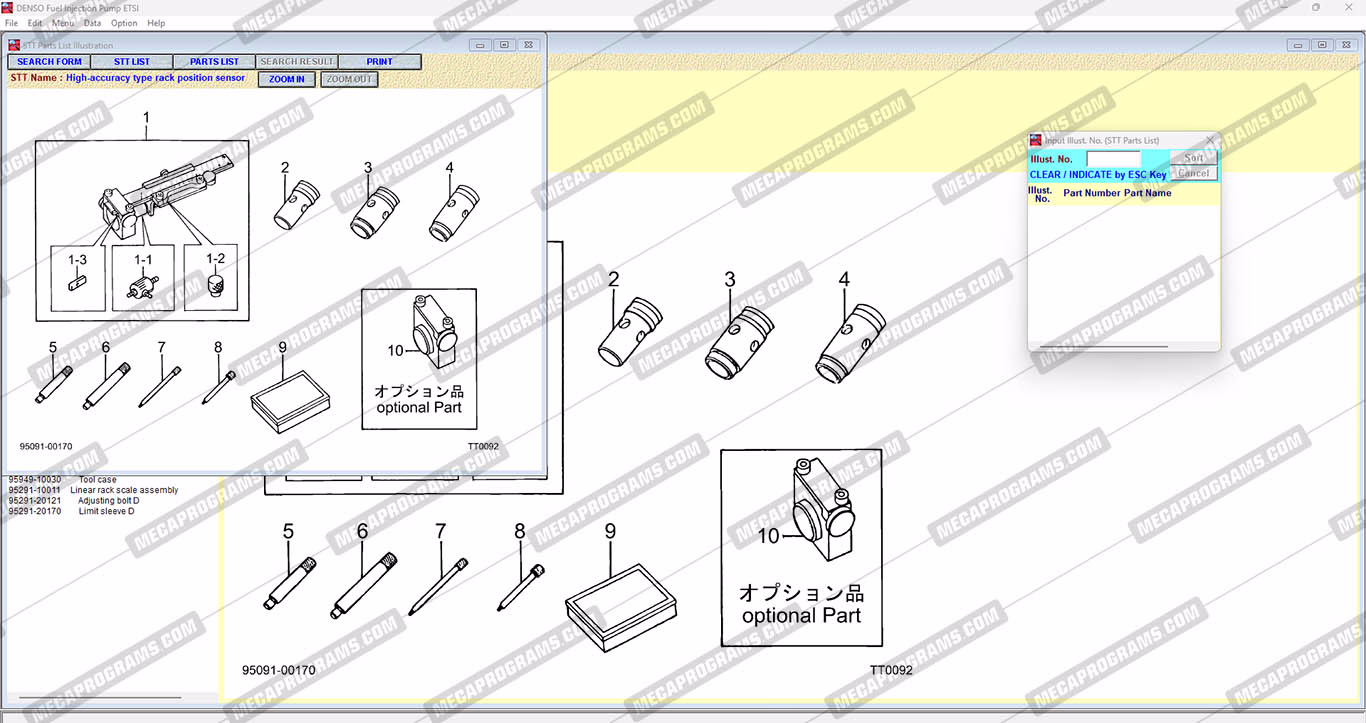Restore the background illustration window
The height and width of the screenshot is (723, 1366).
coord(1321,45)
